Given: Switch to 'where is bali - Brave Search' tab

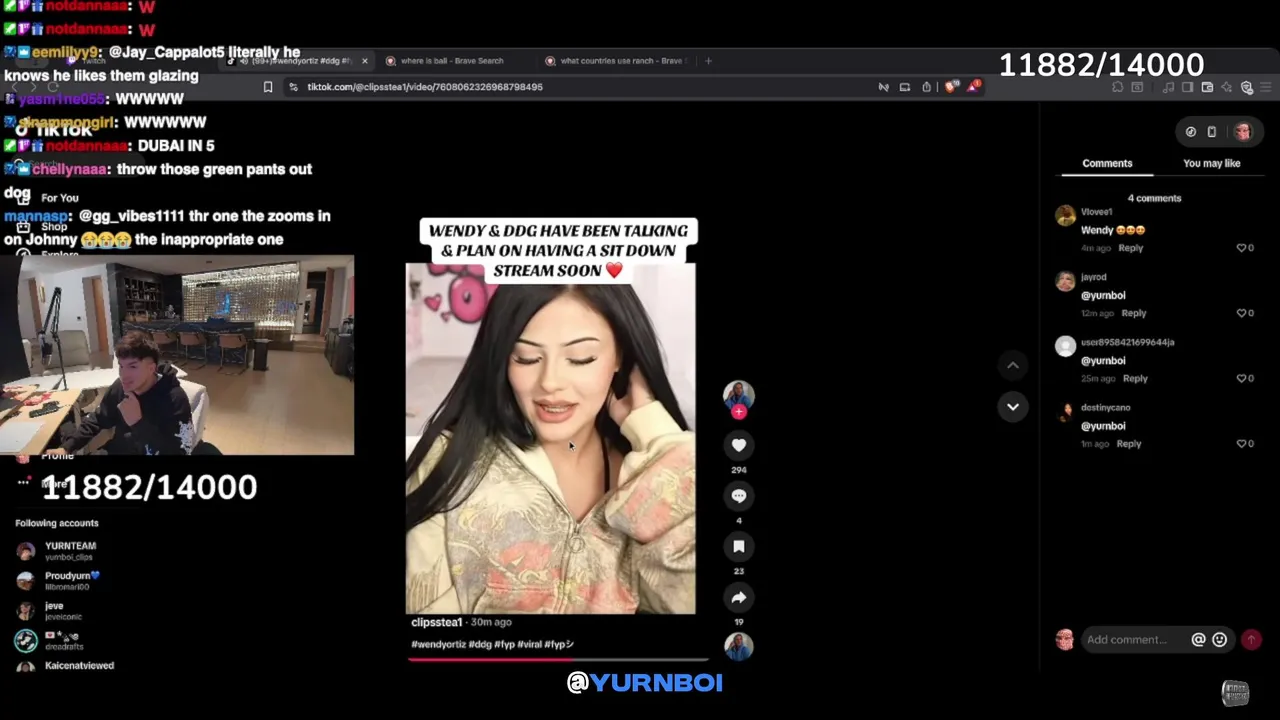Looking at the screenshot, I should pyautogui.click(x=451, y=61).
